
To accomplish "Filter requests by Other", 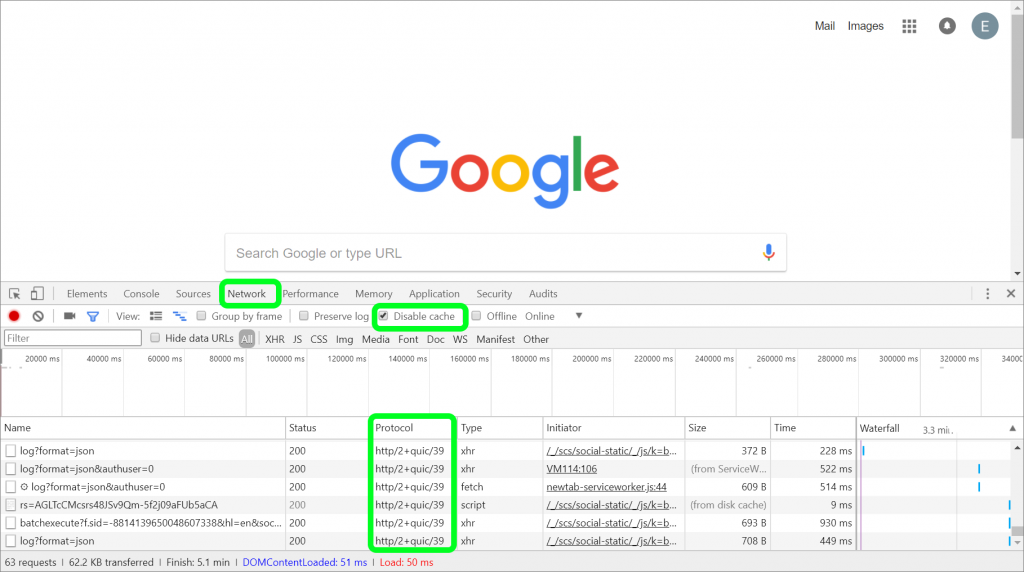I will (x=536, y=340).
